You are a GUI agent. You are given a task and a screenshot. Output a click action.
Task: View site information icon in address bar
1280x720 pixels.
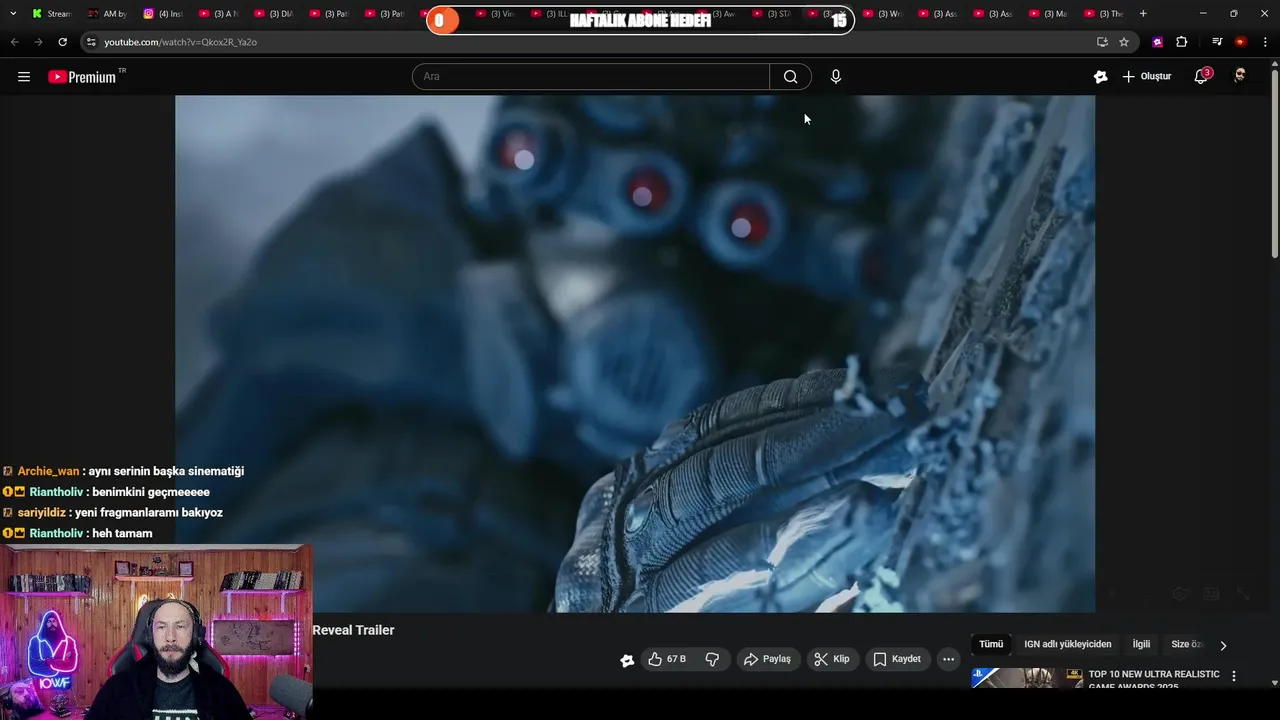point(91,42)
